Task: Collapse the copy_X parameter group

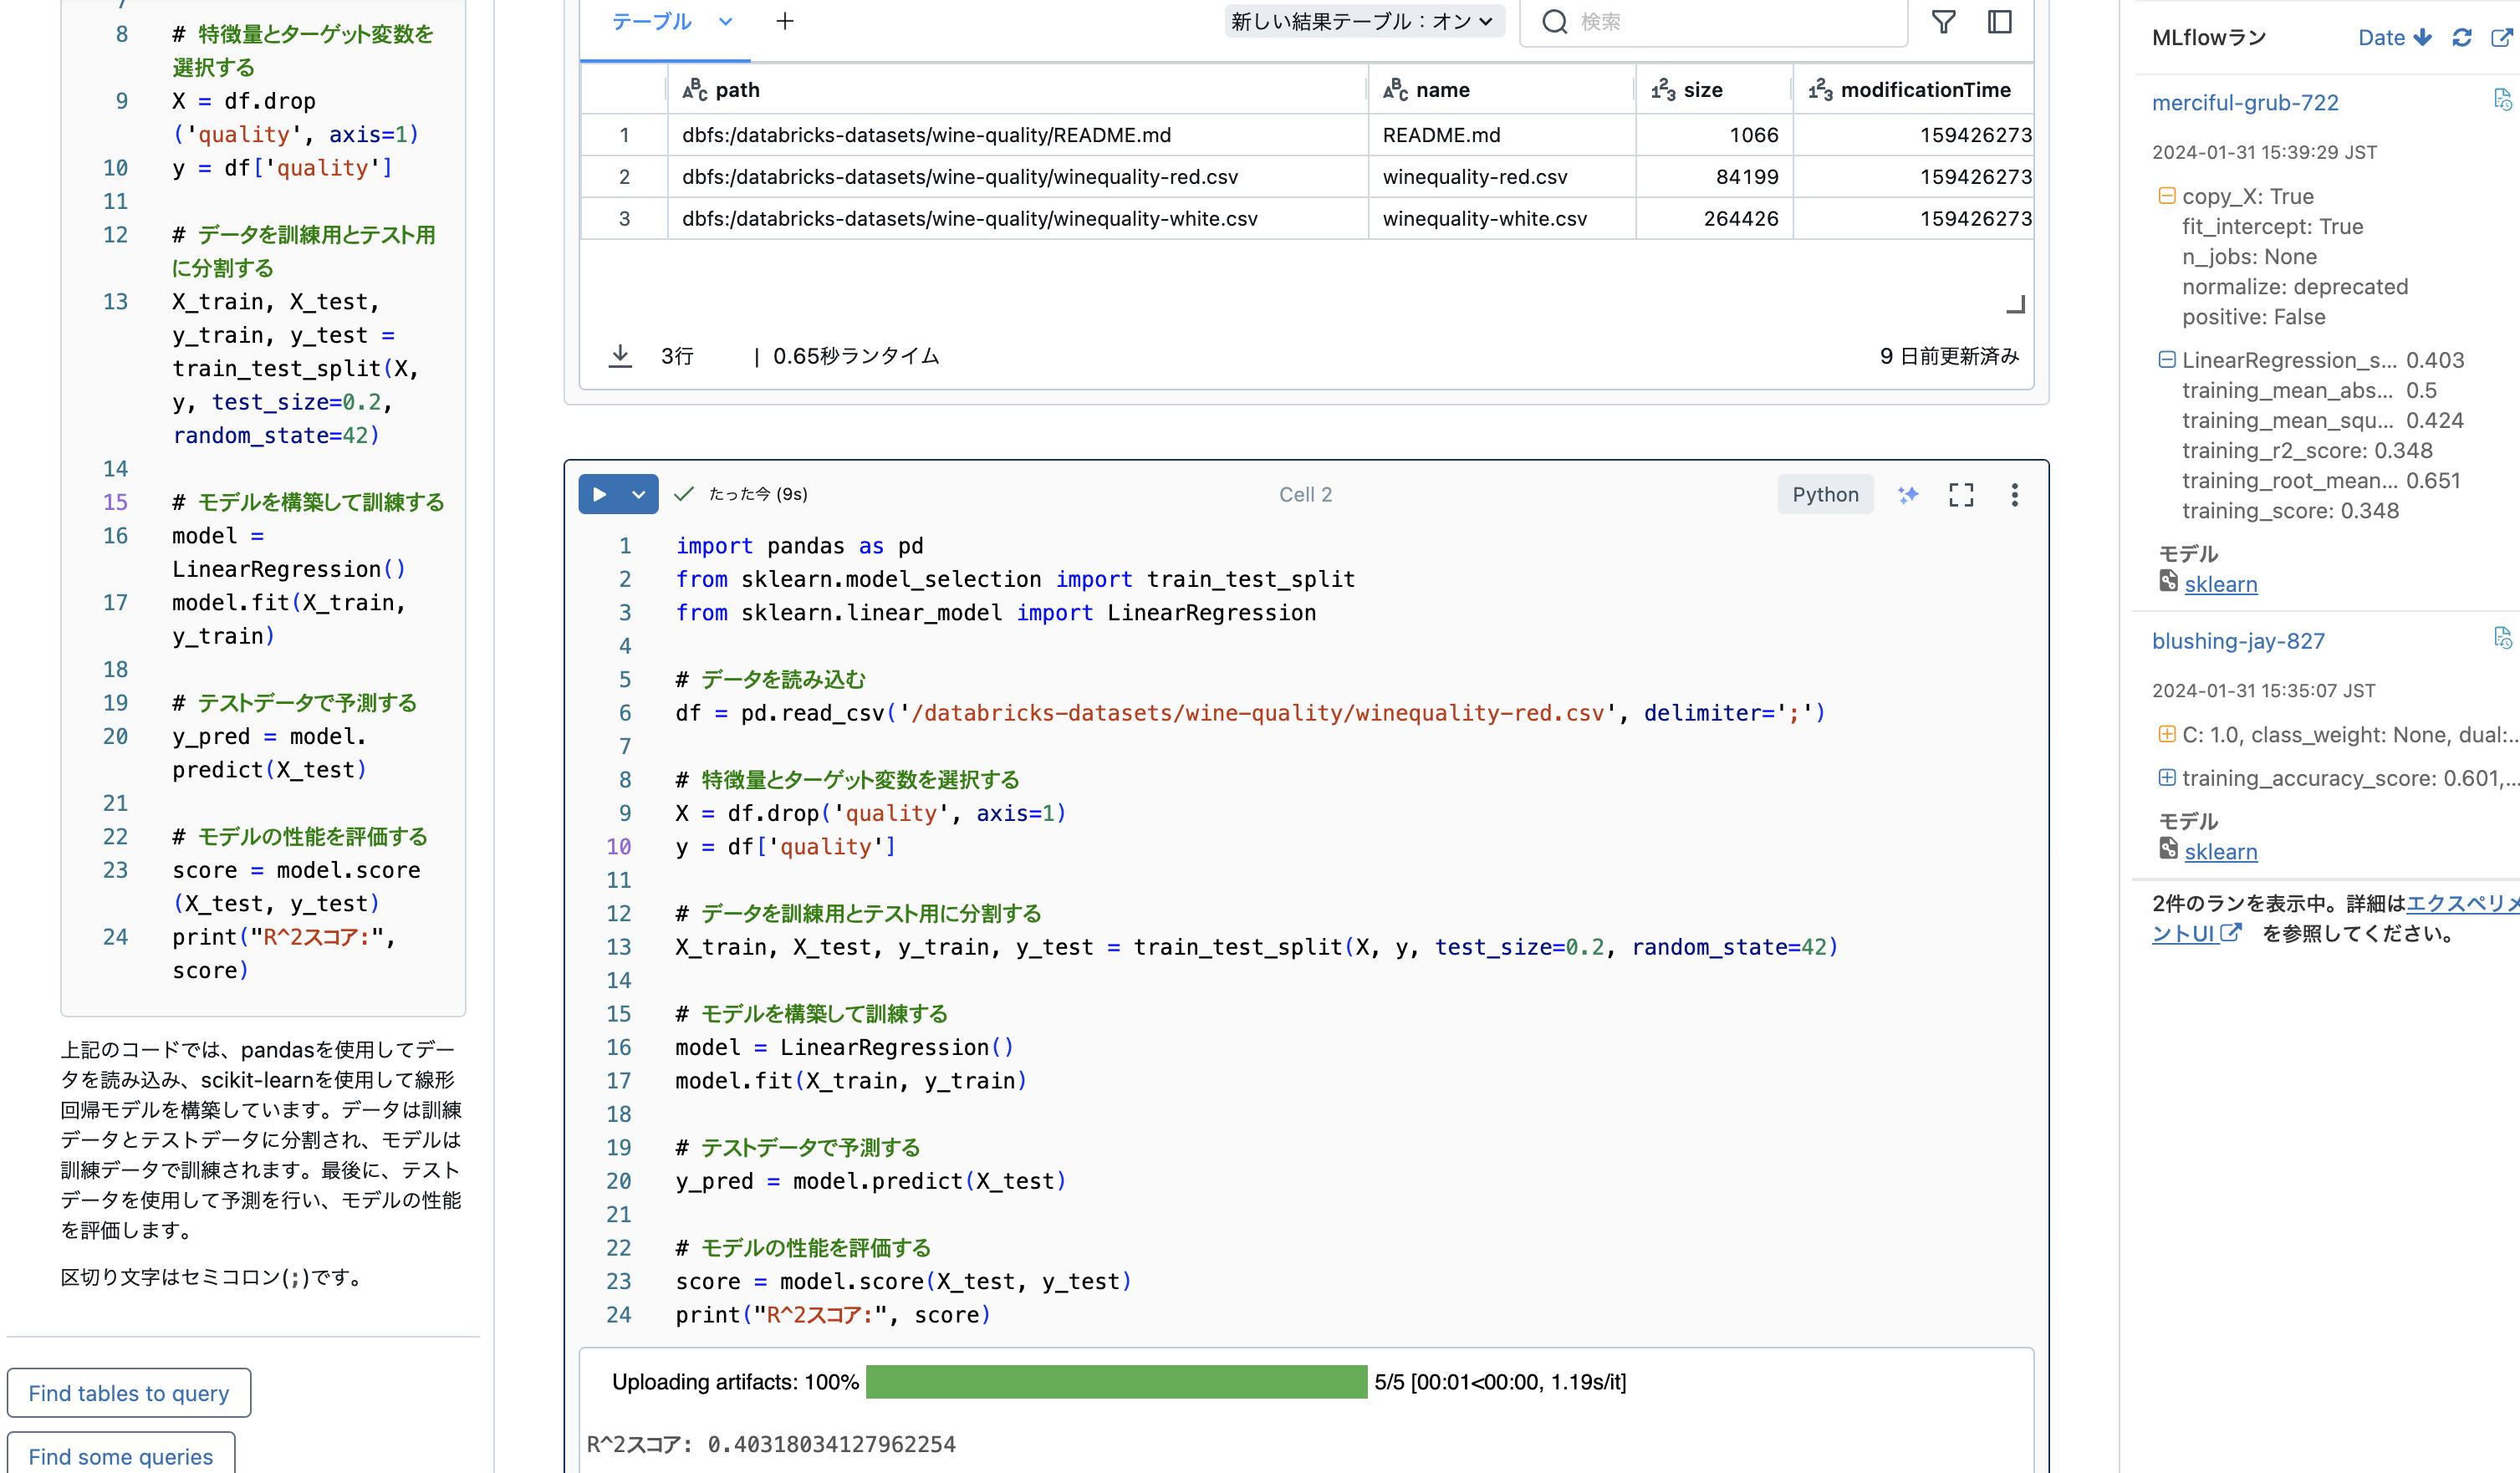Action: click(2167, 196)
